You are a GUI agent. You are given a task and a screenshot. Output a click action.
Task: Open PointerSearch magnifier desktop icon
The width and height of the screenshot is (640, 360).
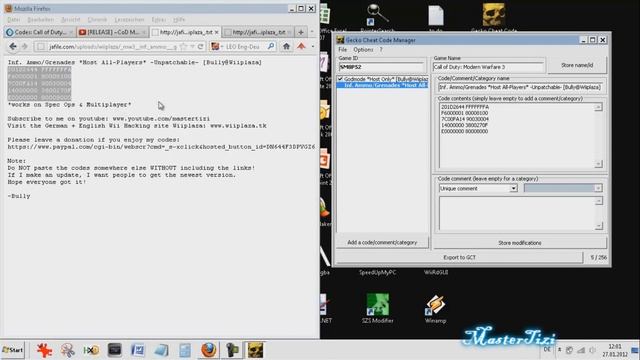tap(377, 16)
